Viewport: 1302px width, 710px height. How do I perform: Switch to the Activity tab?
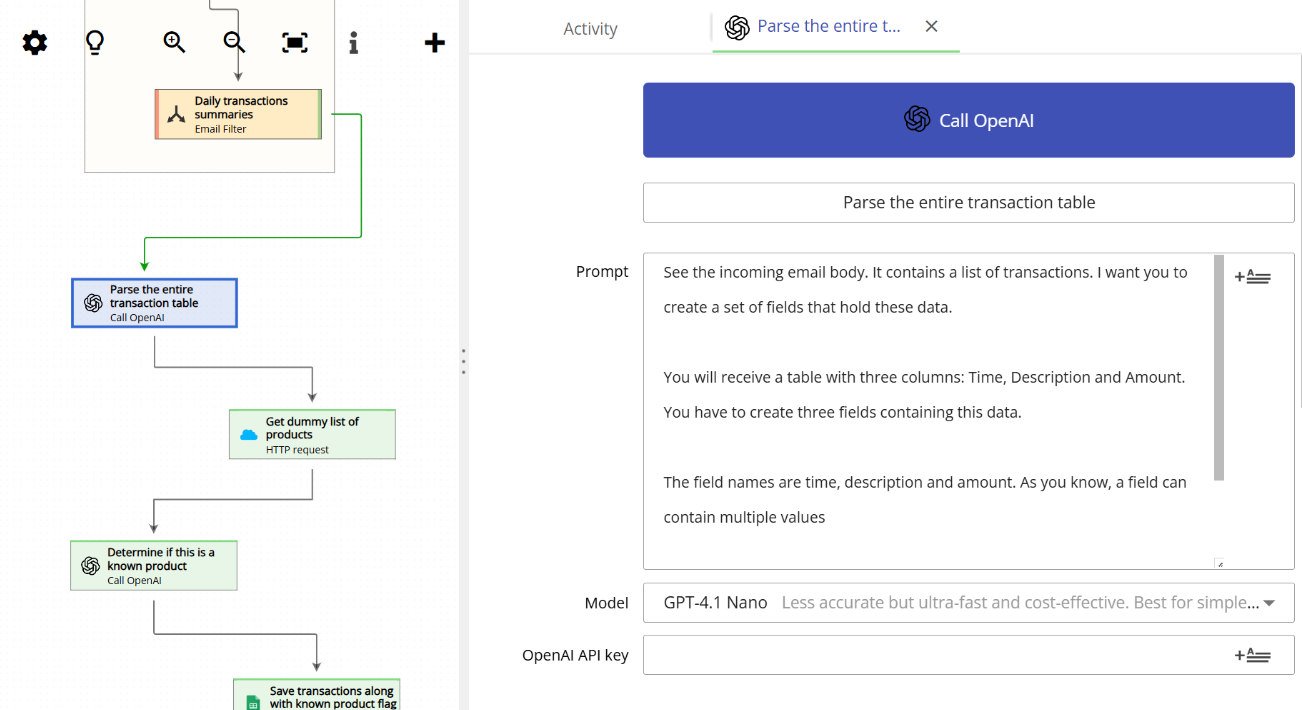click(590, 28)
